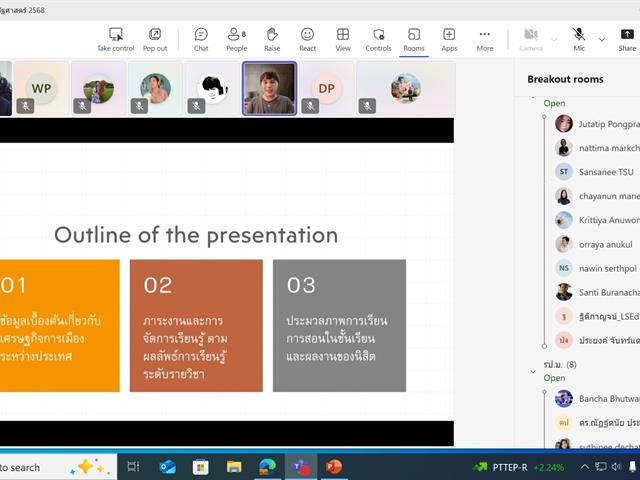Viewport: 640px width, 480px height.
Task: Select the Rooms tab
Action: [413, 39]
